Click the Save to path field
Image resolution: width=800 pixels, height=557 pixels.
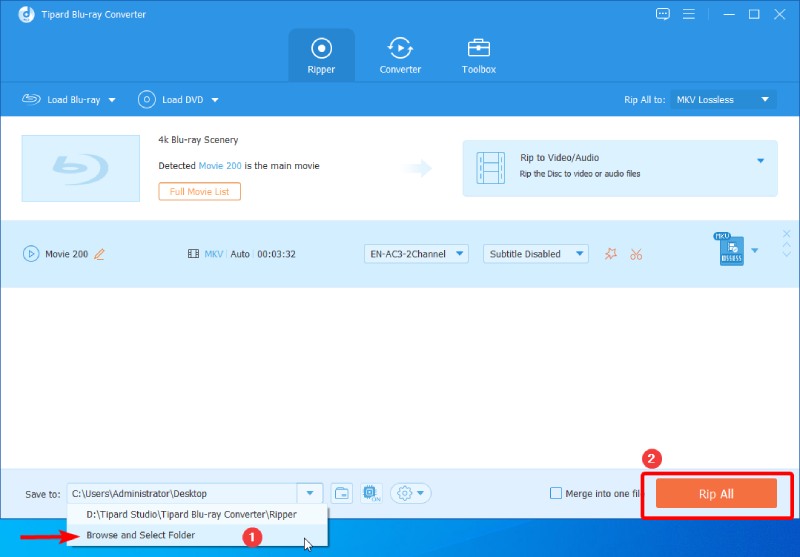click(182, 493)
